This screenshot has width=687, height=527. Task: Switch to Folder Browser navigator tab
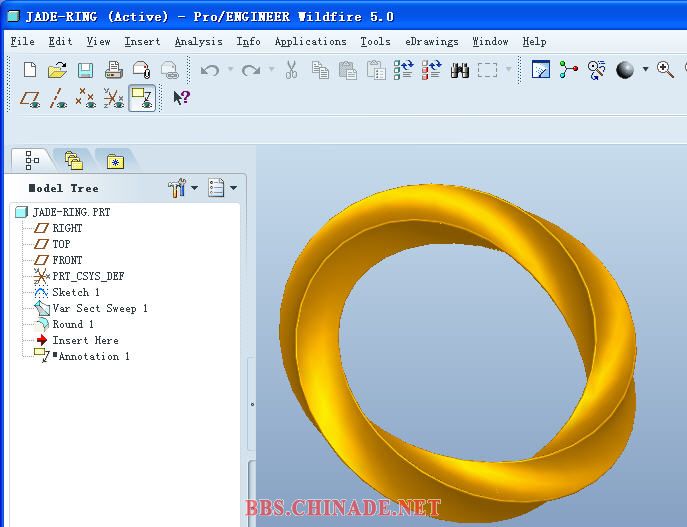tap(74, 160)
